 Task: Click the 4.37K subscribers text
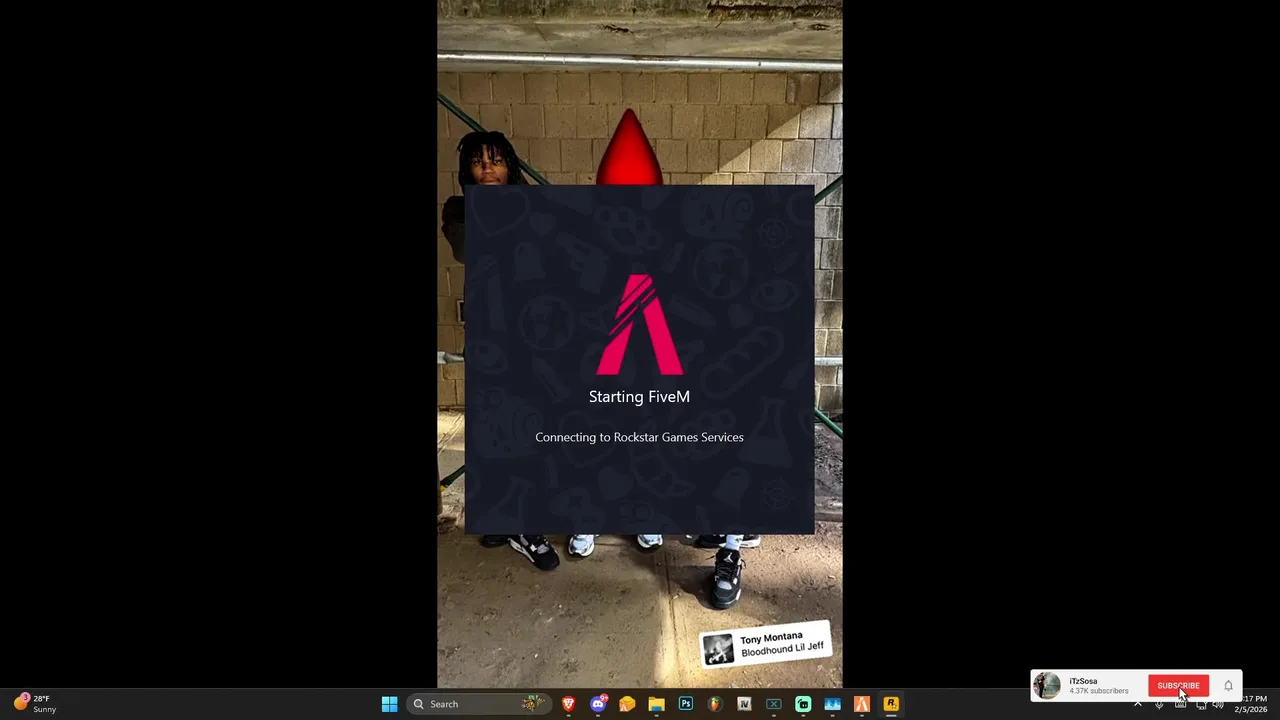coord(1098,691)
